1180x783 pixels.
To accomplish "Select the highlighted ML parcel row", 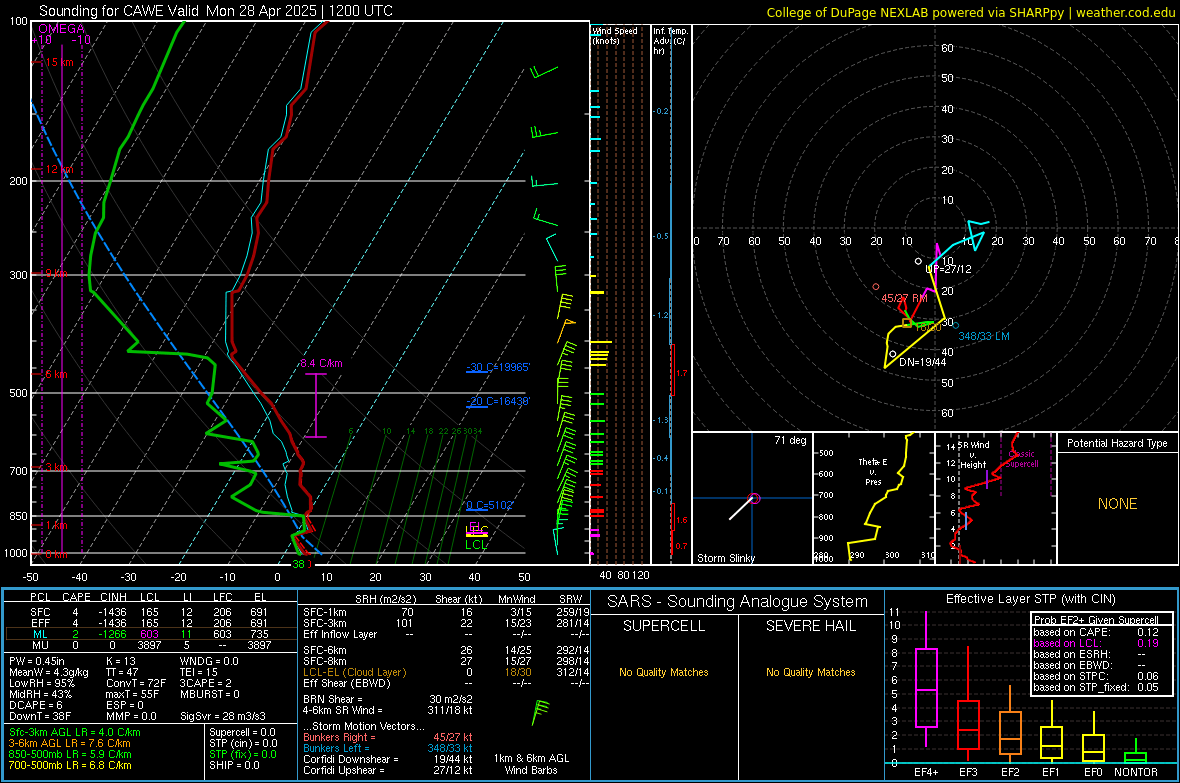I will coord(150,634).
